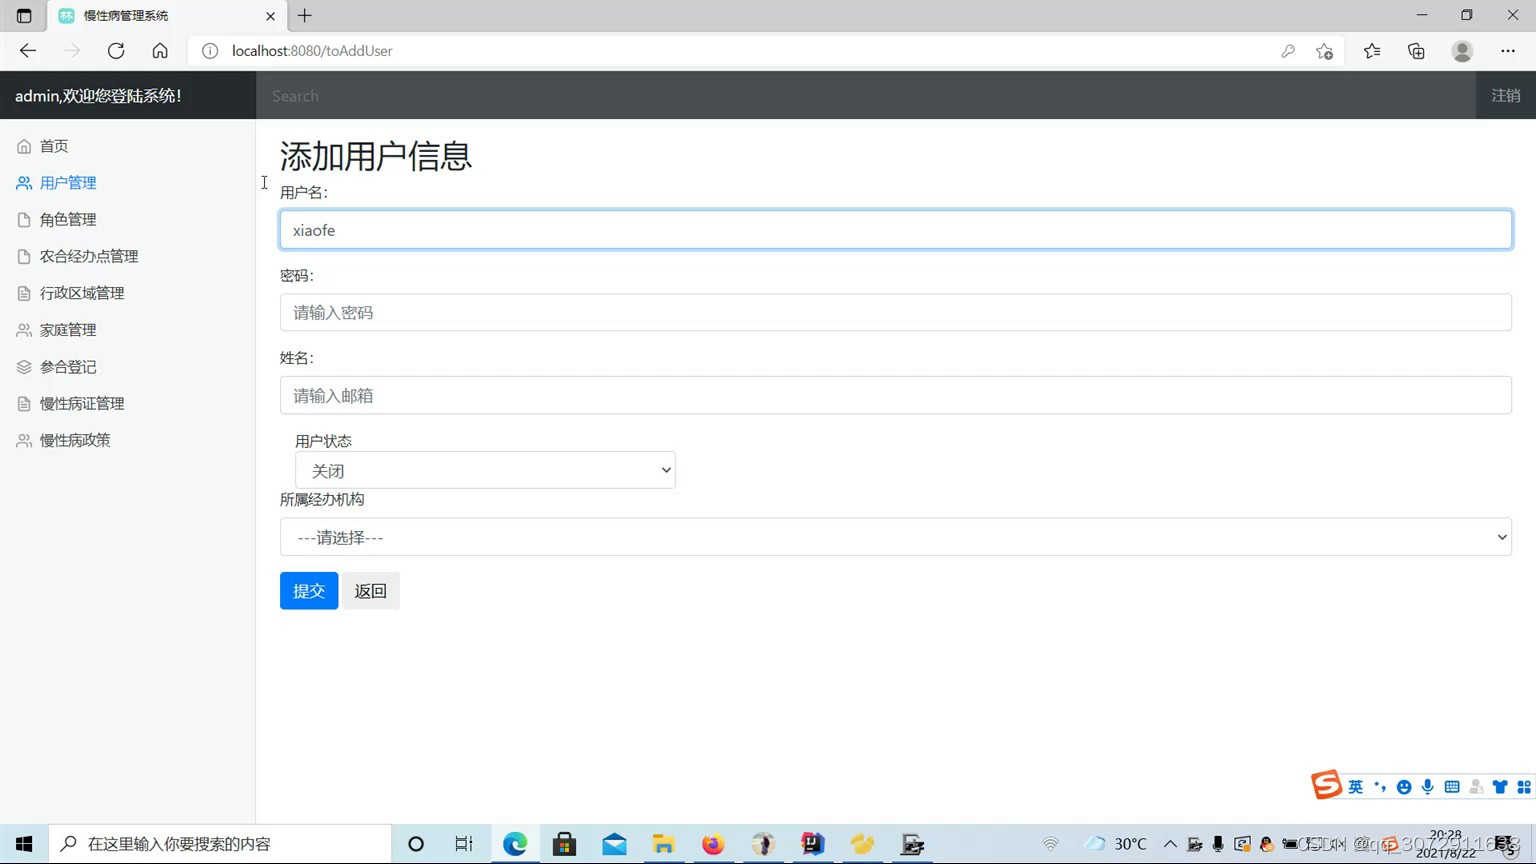Toggle Sogou punctuation mode icon
The width and height of the screenshot is (1536, 864).
(1380, 787)
